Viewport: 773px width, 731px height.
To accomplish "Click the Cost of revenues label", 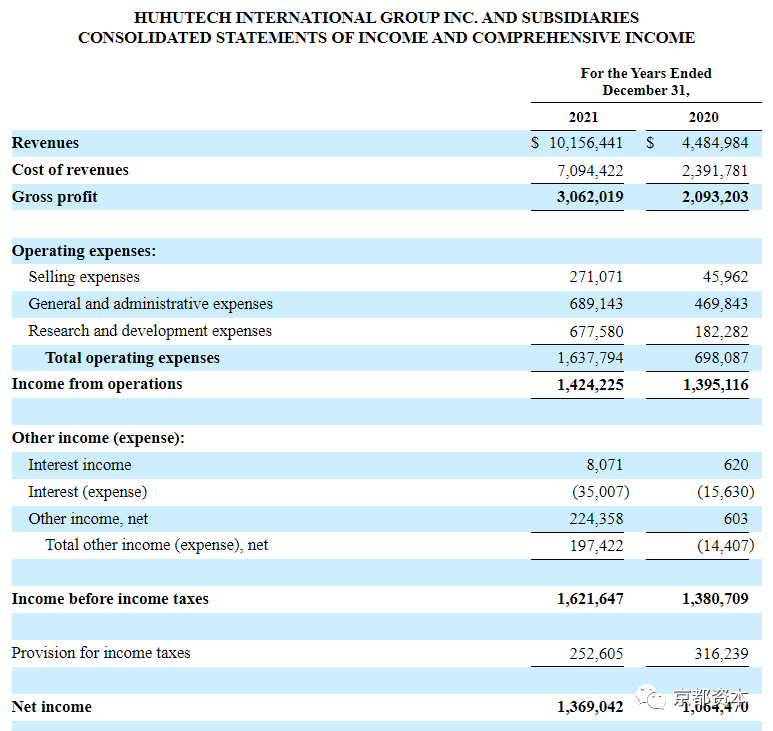I will pyautogui.click(x=70, y=170).
